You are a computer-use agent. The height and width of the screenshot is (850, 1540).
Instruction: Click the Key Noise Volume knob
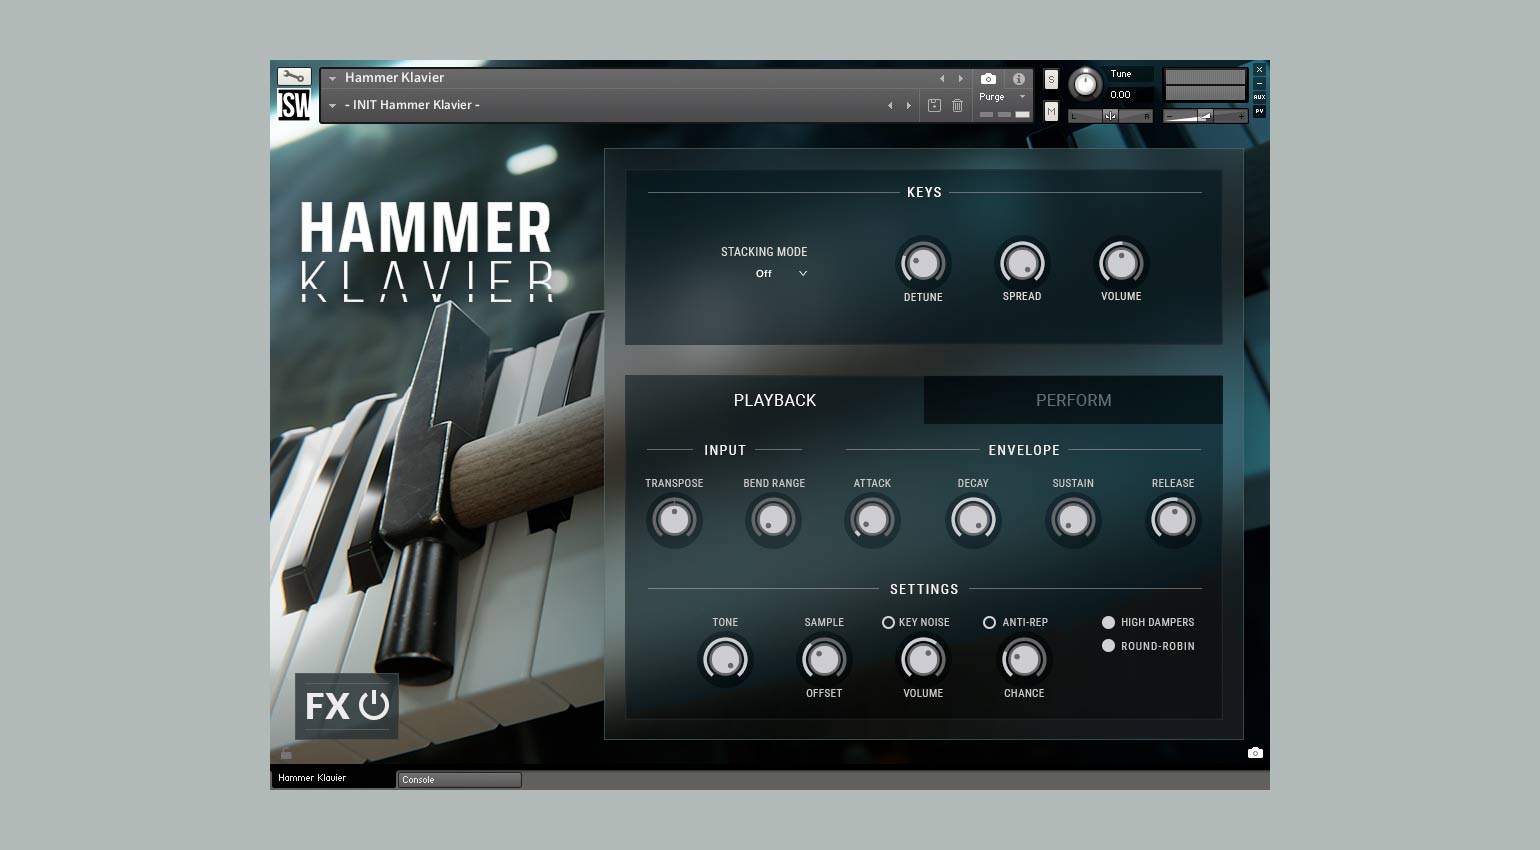pos(922,660)
